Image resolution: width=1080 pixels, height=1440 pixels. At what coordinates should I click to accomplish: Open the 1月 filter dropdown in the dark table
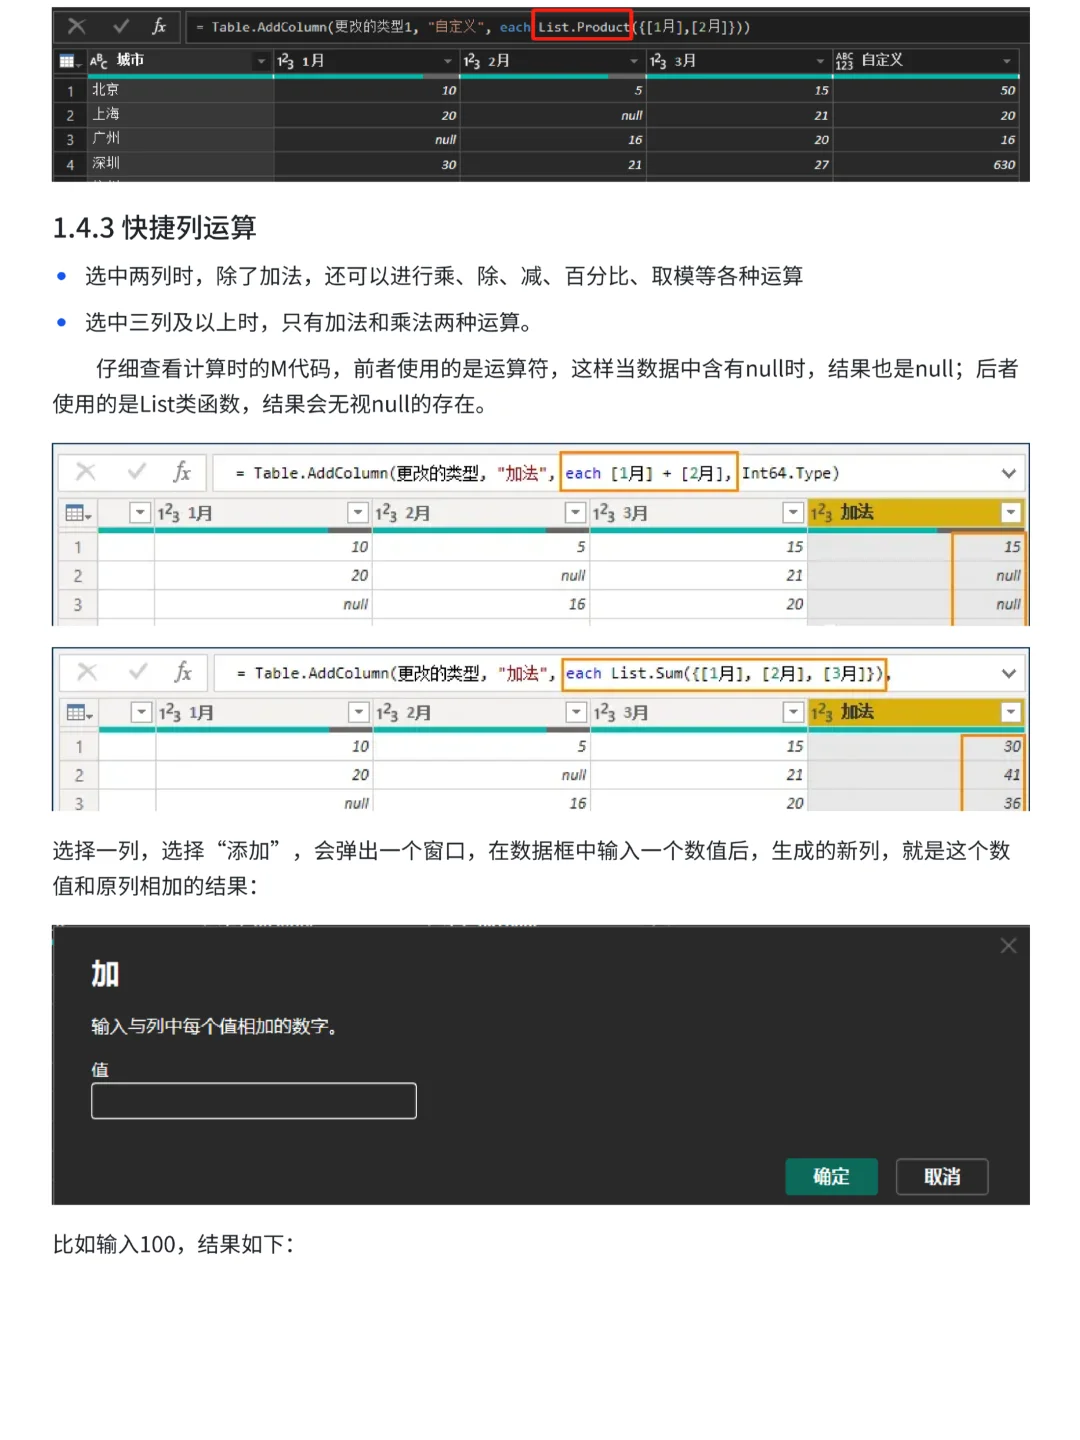click(x=448, y=61)
